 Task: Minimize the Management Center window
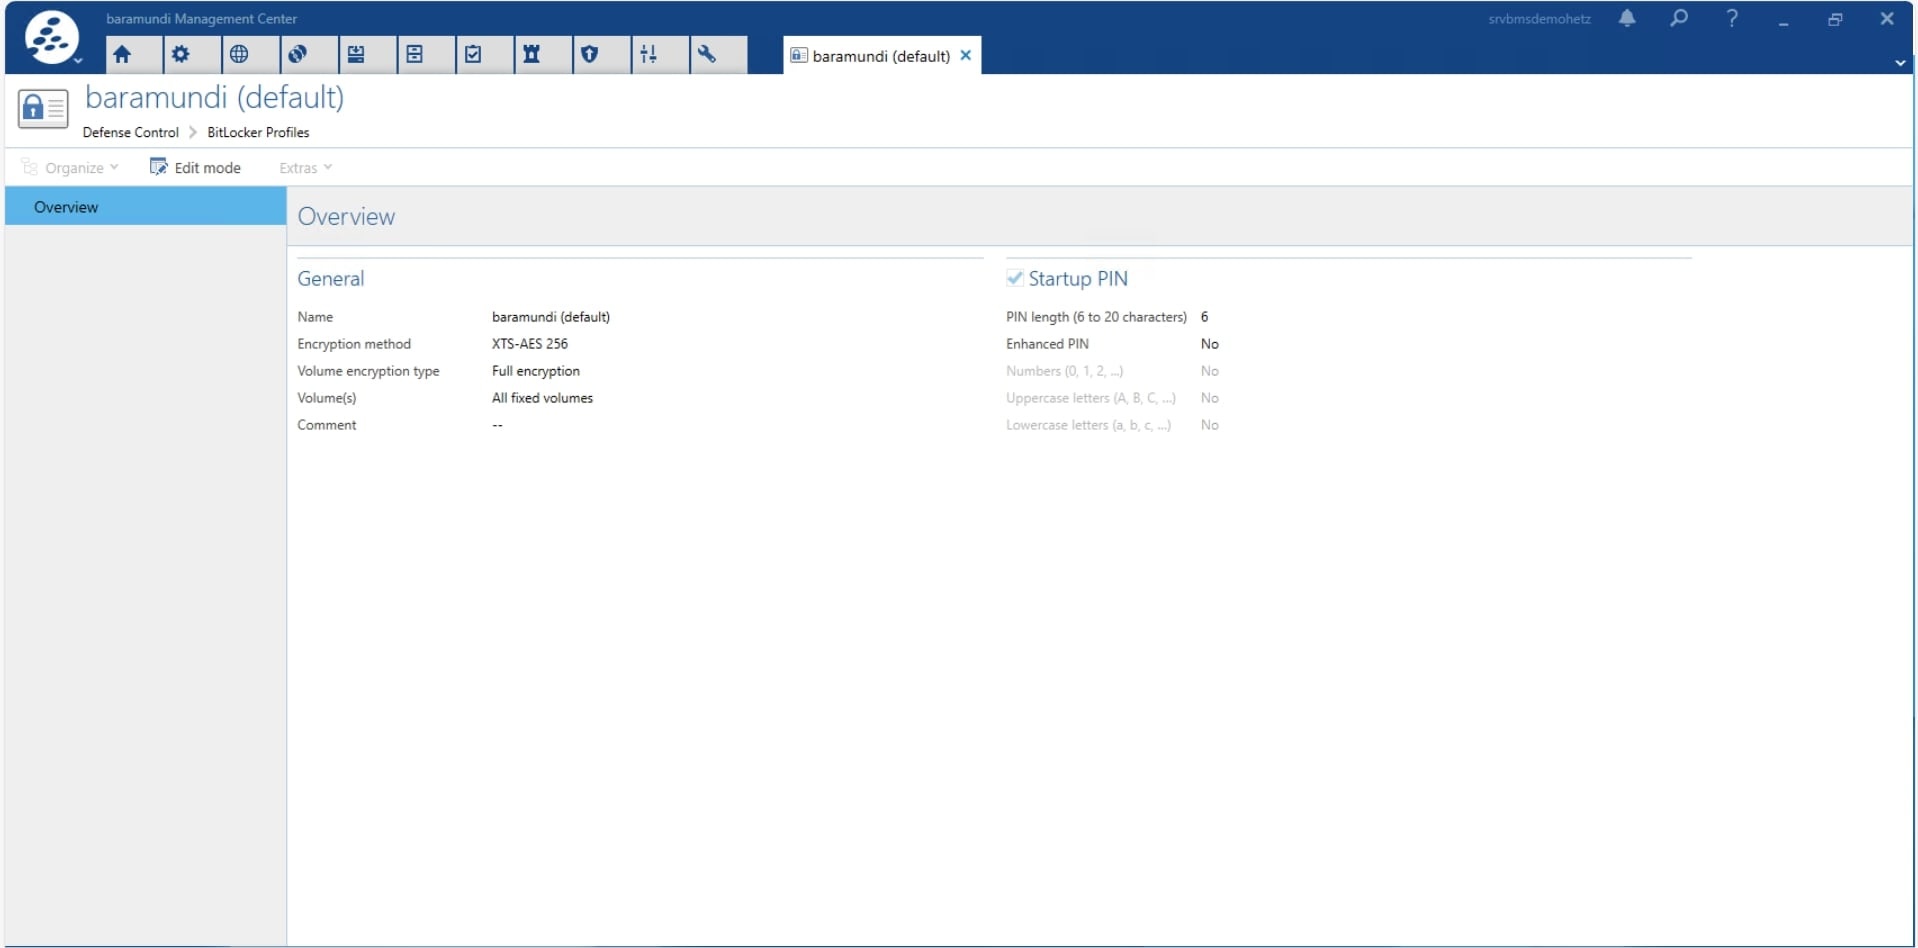point(1783,19)
